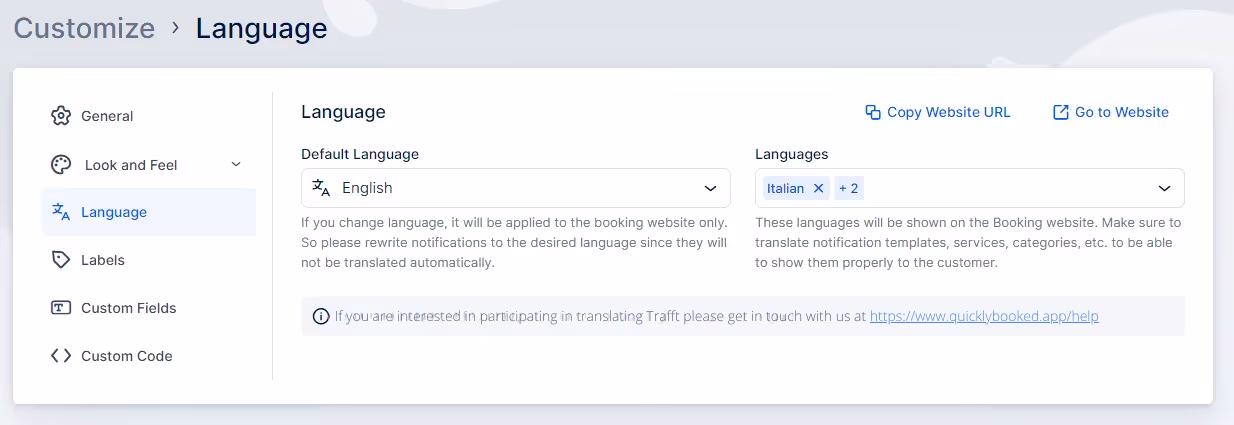Click the Default Language field label
Screen dimensions: 1234x425
click(x=360, y=154)
